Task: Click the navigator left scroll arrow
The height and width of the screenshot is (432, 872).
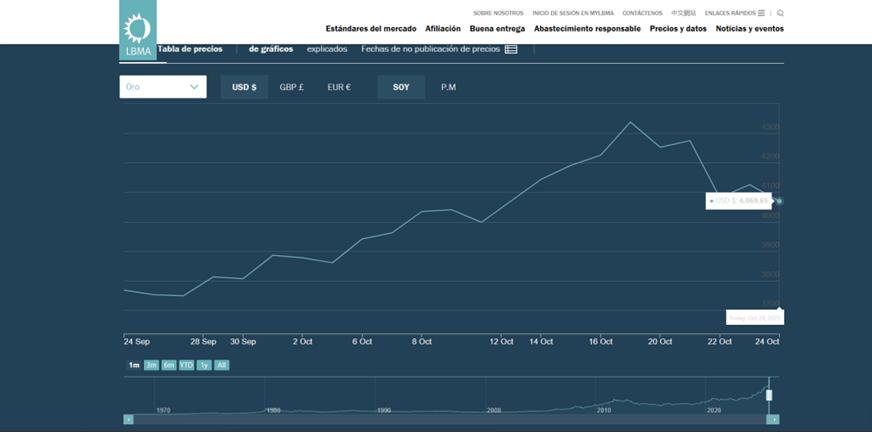Action: point(128,419)
